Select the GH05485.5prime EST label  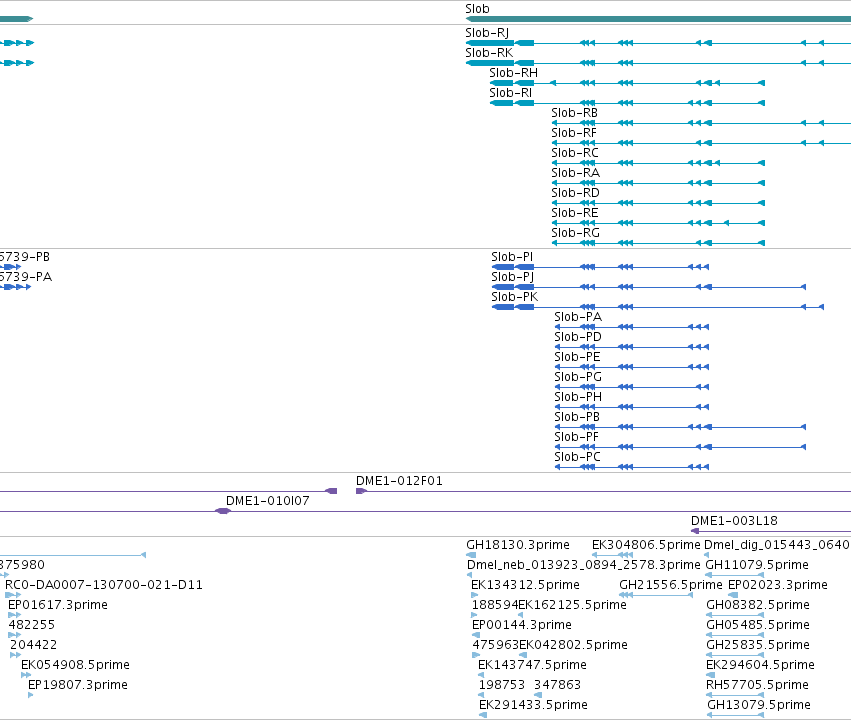(x=758, y=626)
